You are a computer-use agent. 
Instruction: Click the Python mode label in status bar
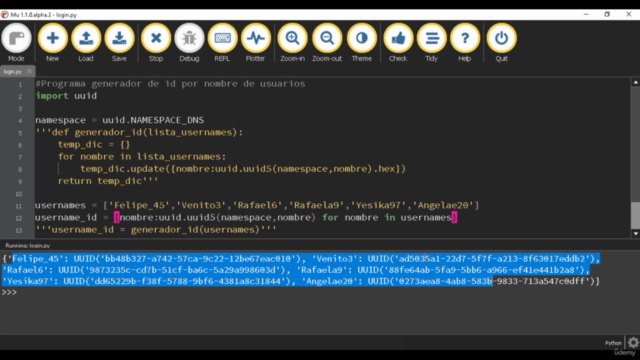[x=613, y=343]
